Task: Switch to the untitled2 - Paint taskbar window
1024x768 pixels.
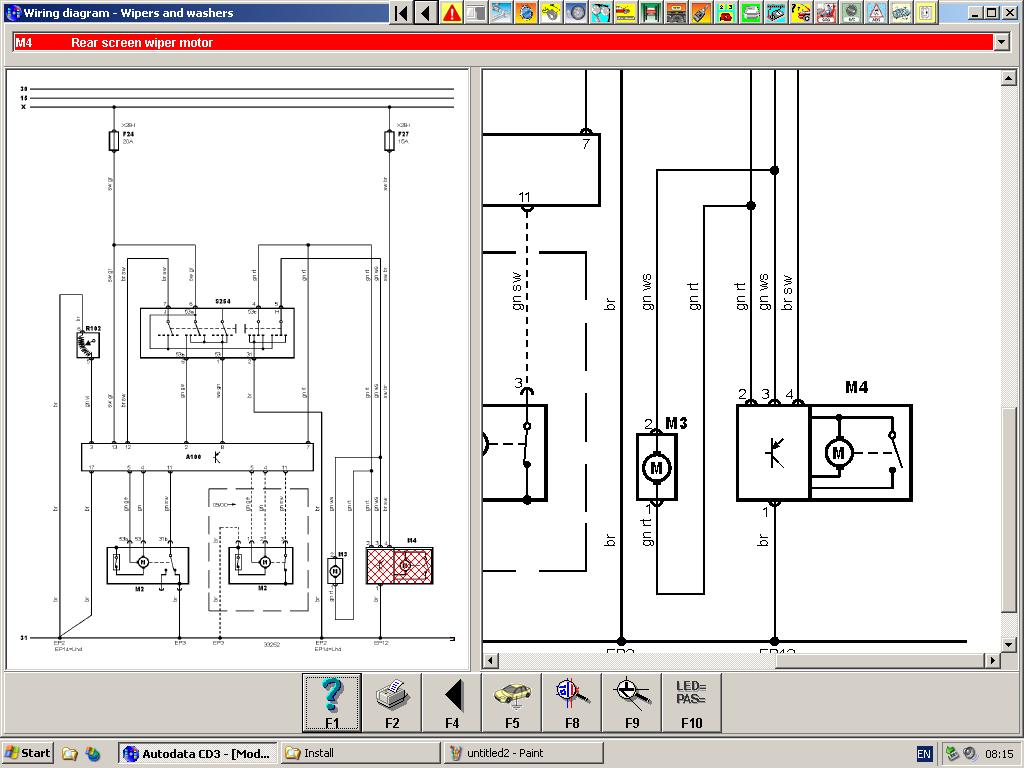Action: pos(523,753)
